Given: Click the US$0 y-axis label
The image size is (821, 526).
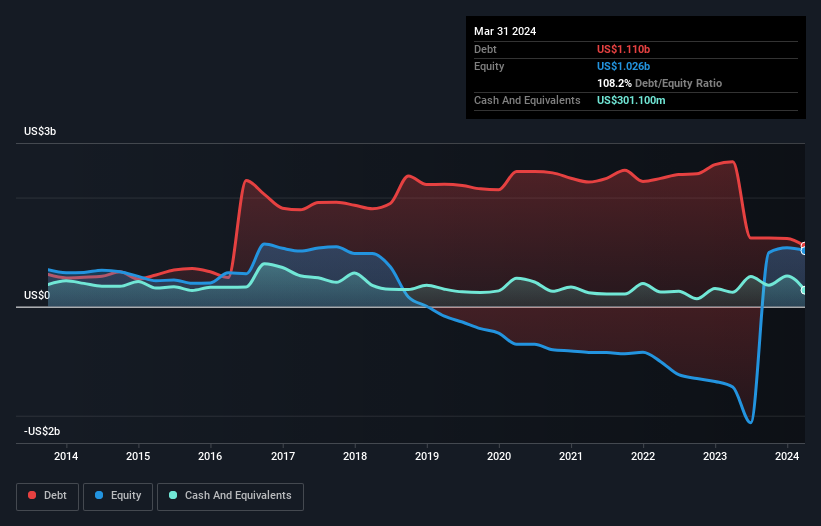Looking at the screenshot, I should point(37,296).
